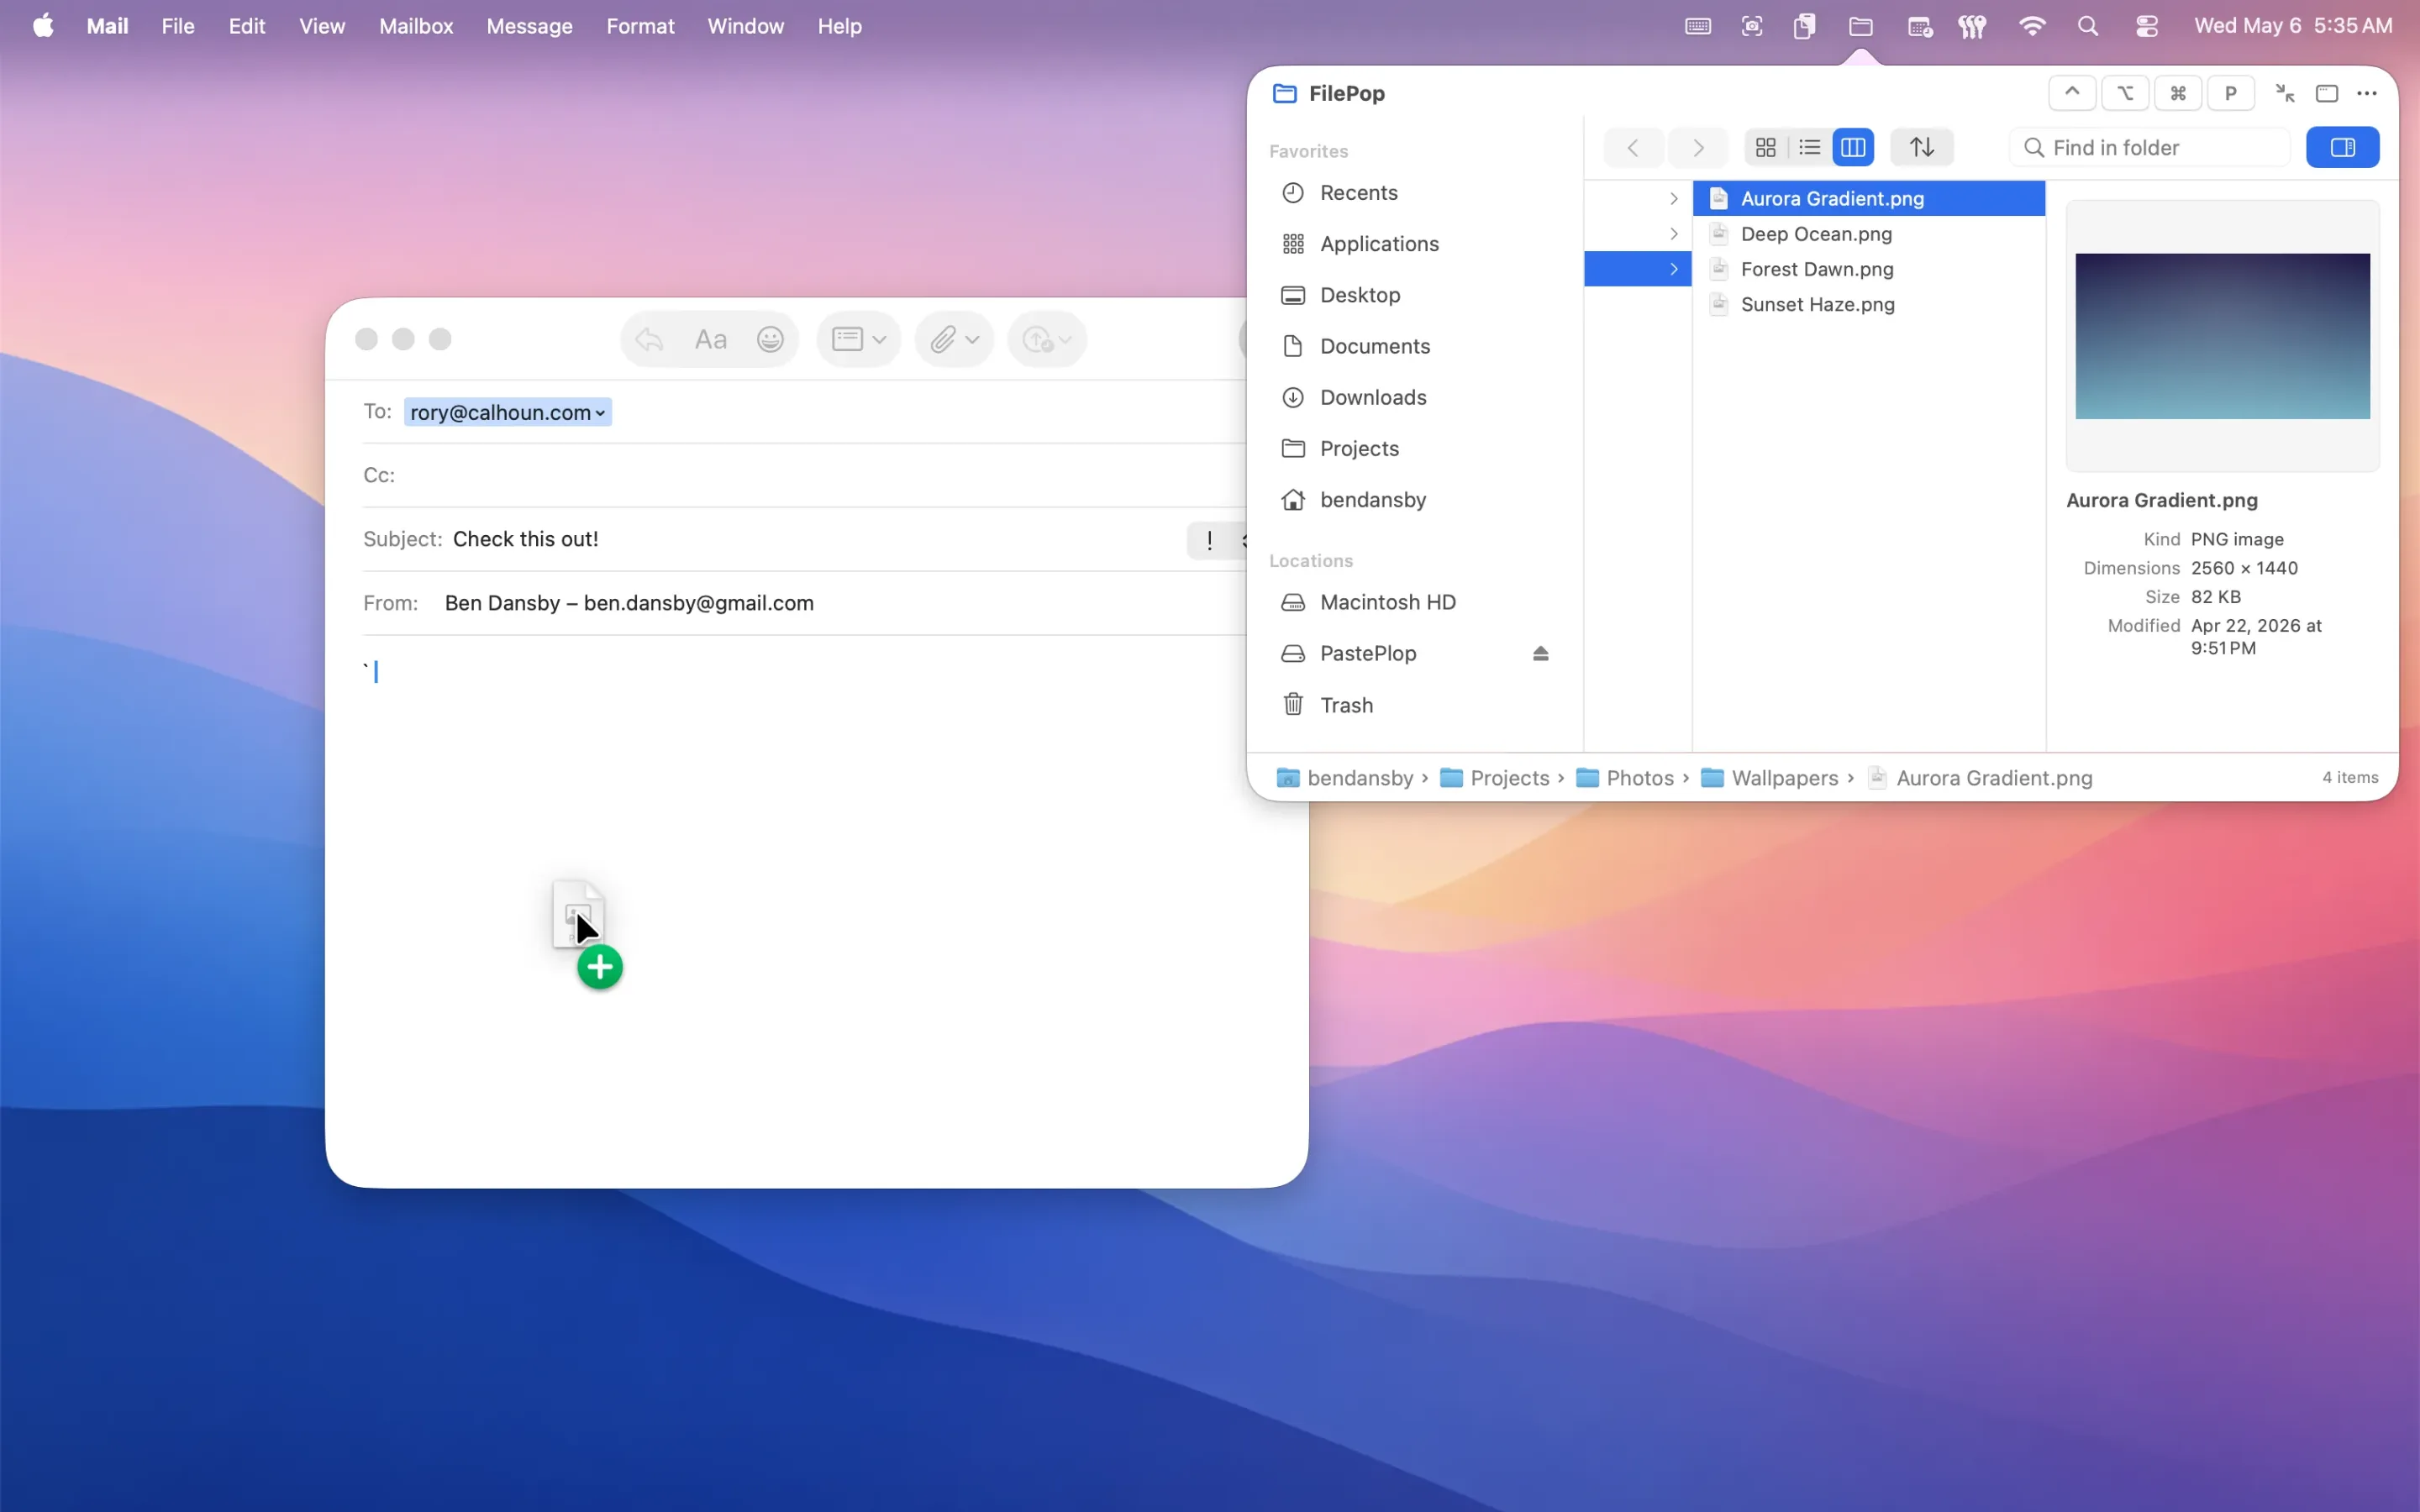Eject the PastePlop volume
The height and width of the screenshot is (1512, 2420).
(x=1540, y=654)
